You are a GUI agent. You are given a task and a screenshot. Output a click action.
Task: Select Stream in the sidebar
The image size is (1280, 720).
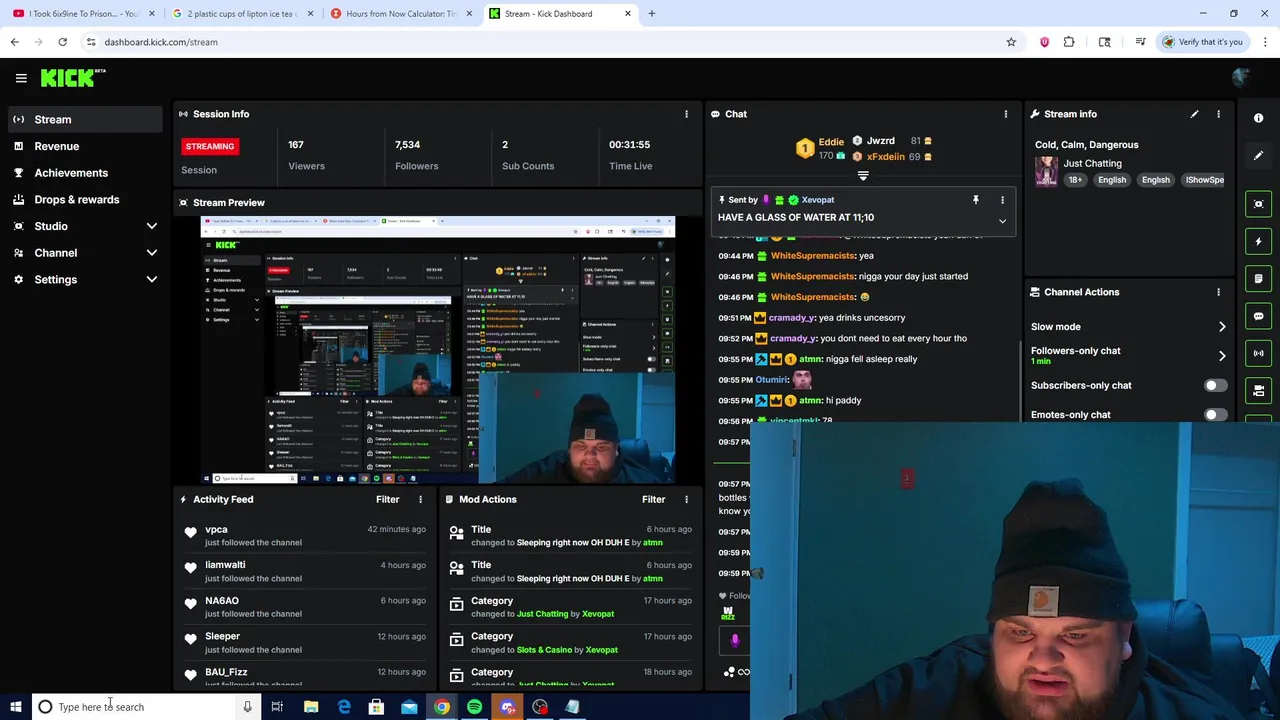(85, 119)
